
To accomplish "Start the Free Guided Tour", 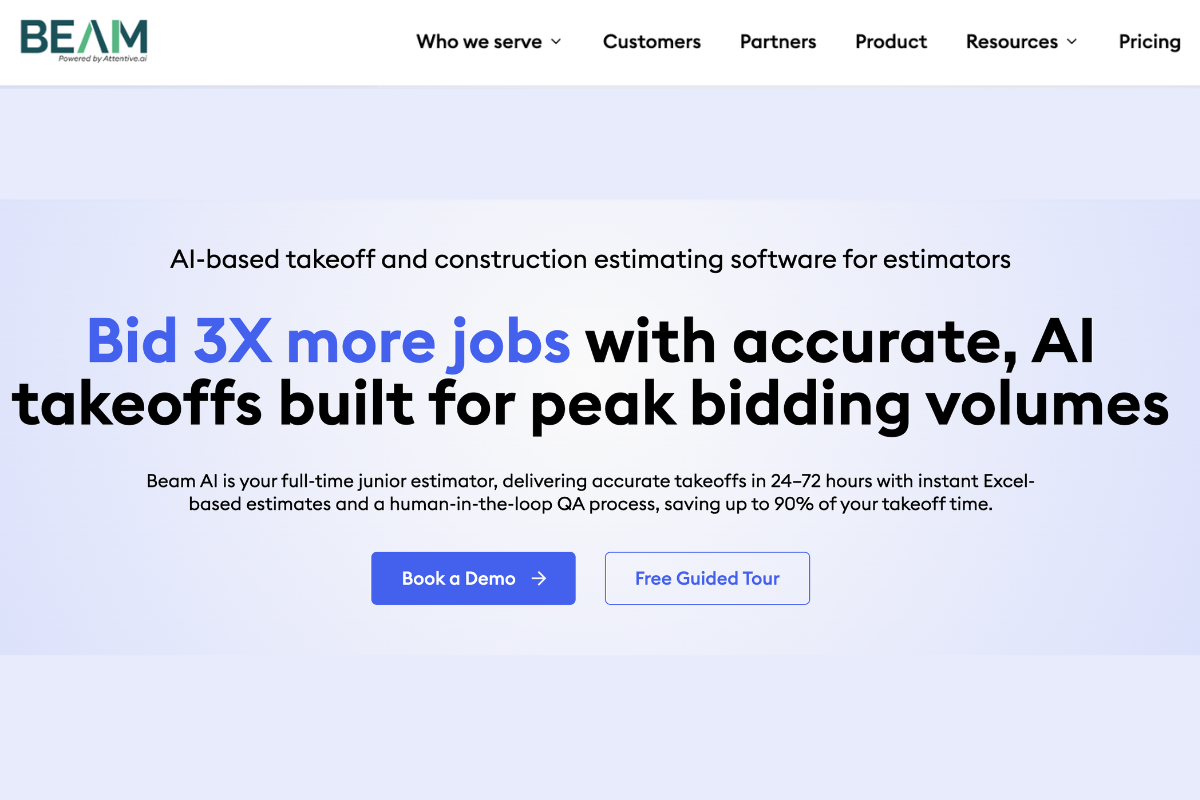I will click(x=707, y=578).
